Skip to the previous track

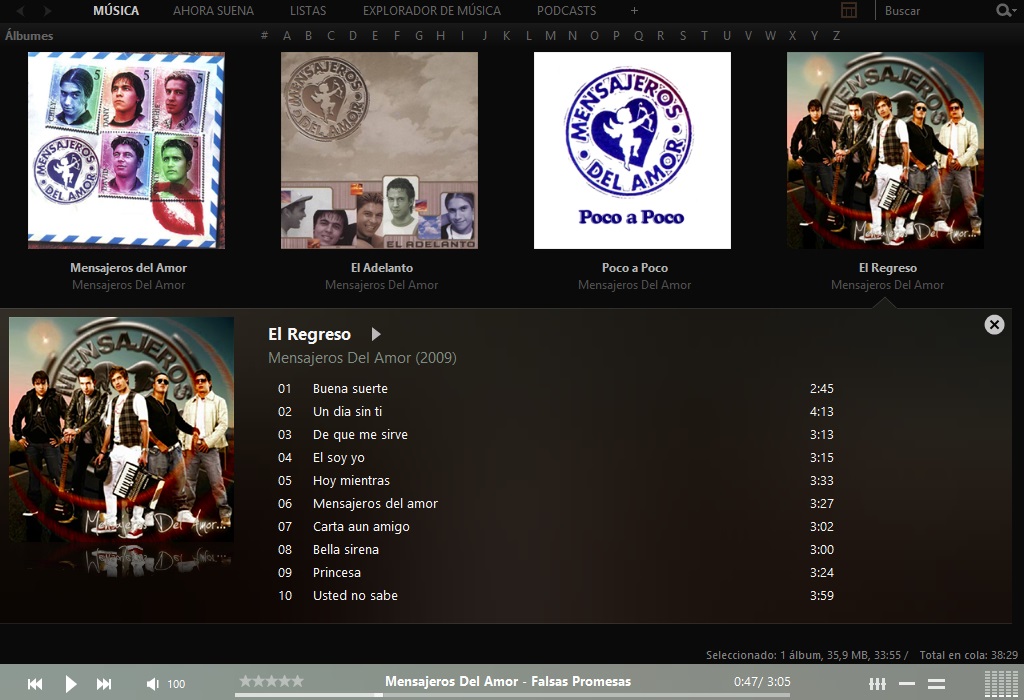pyautogui.click(x=35, y=684)
